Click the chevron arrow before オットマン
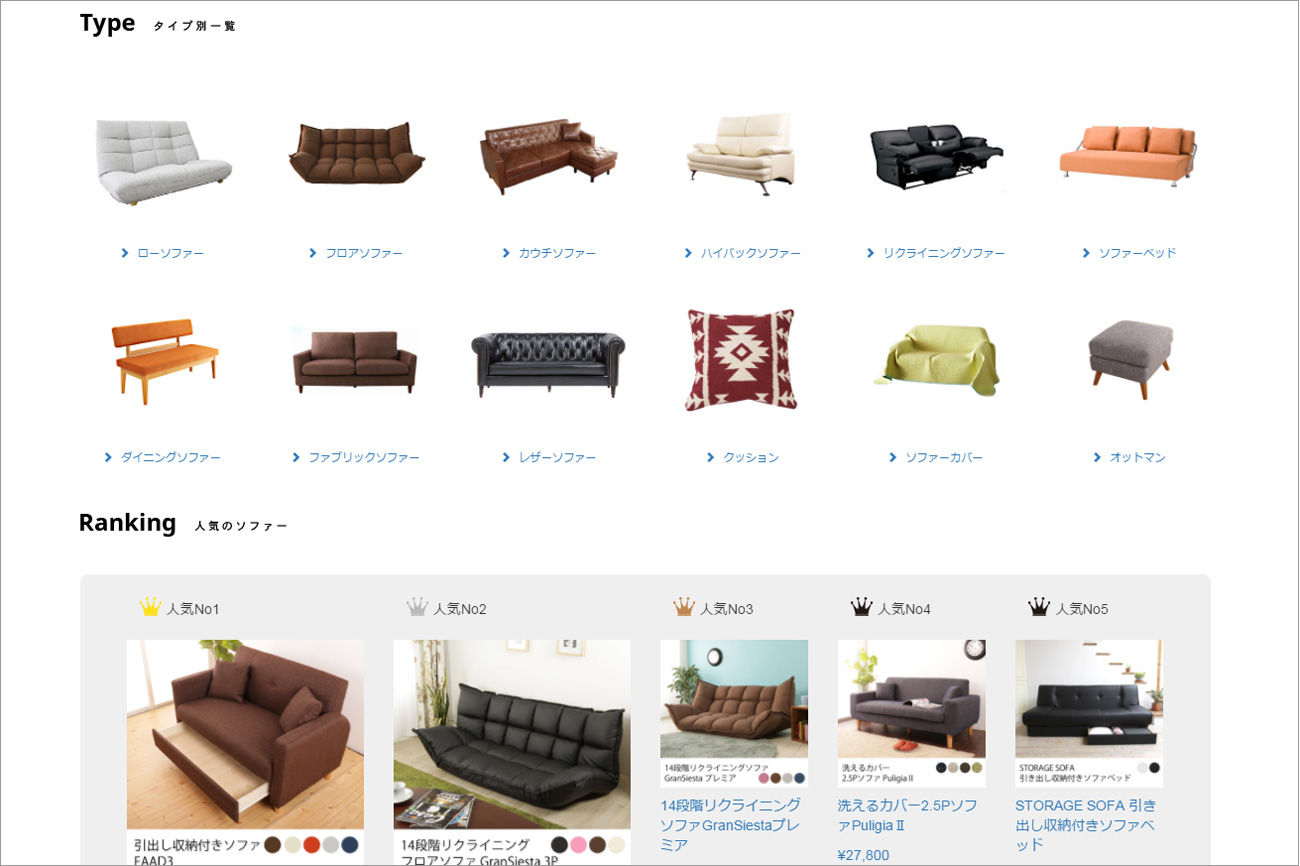This screenshot has width=1300, height=866. tap(1097, 457)
